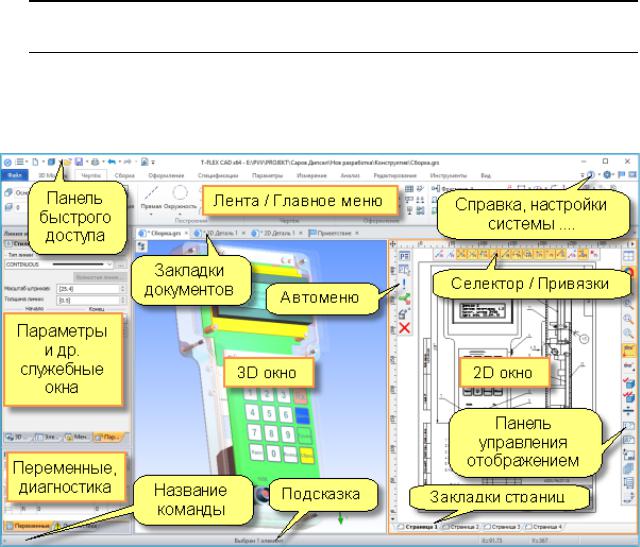
Task: Click the last selector toolbar icon
Action: (594, 254)
